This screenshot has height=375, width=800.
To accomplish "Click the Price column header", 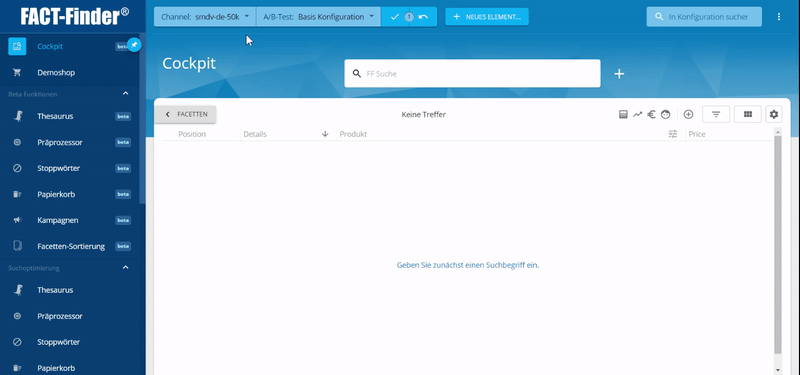I will coord(697,134).
